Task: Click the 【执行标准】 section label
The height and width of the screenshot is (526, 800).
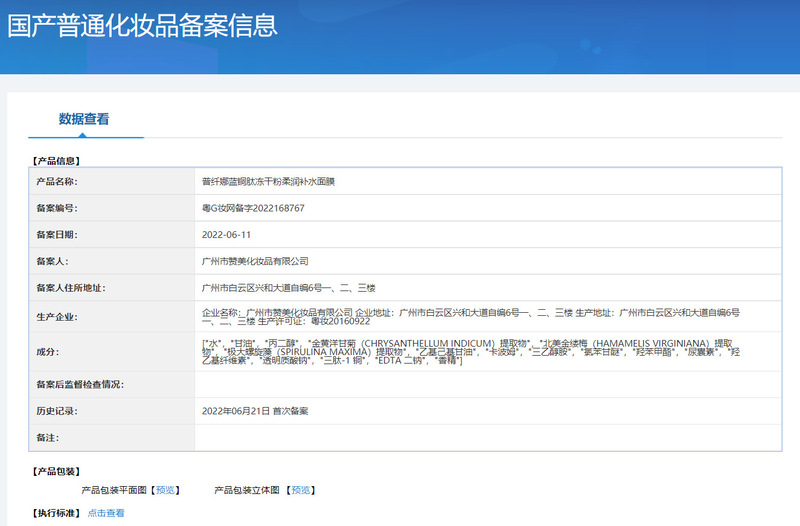Action: [x=56, y=513]
